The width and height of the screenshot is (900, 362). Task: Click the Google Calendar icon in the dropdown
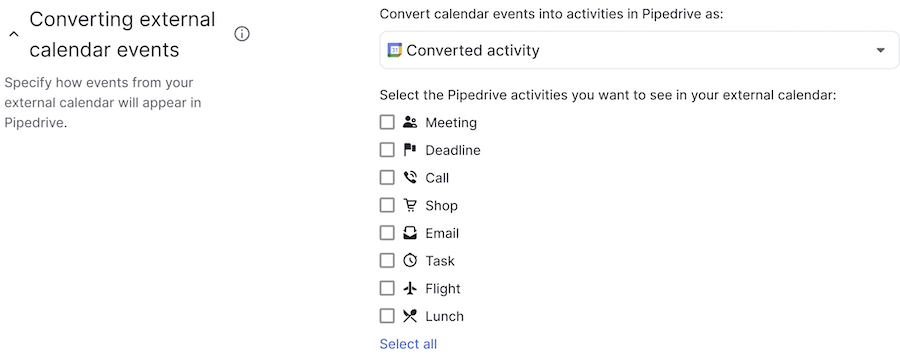coord(395,50)
